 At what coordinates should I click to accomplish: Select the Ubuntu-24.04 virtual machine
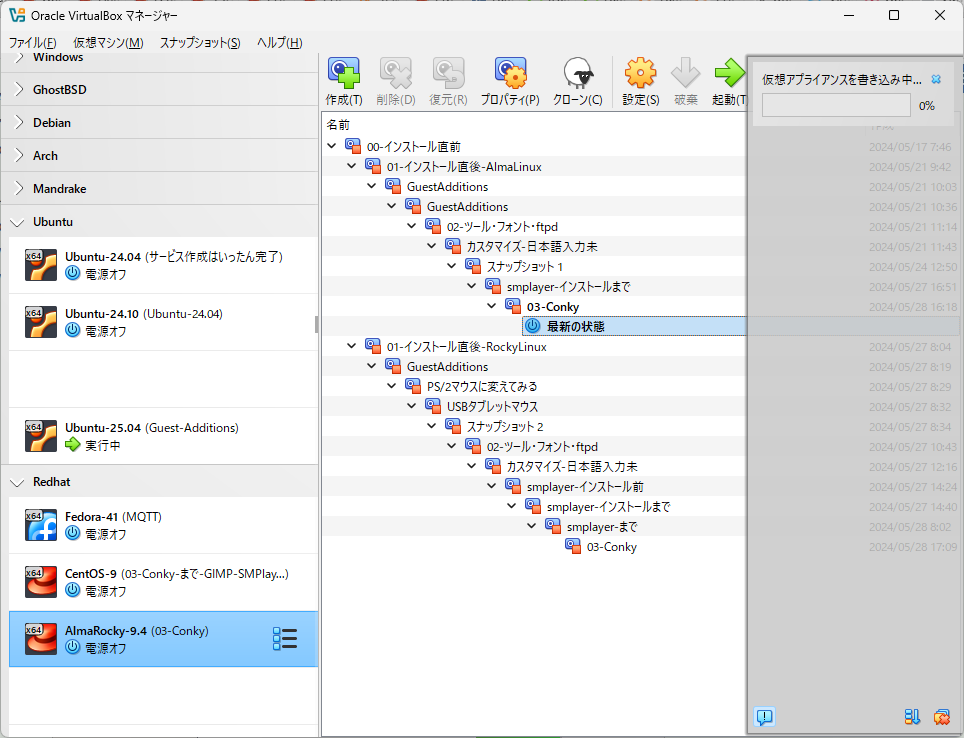coord(164,265)
